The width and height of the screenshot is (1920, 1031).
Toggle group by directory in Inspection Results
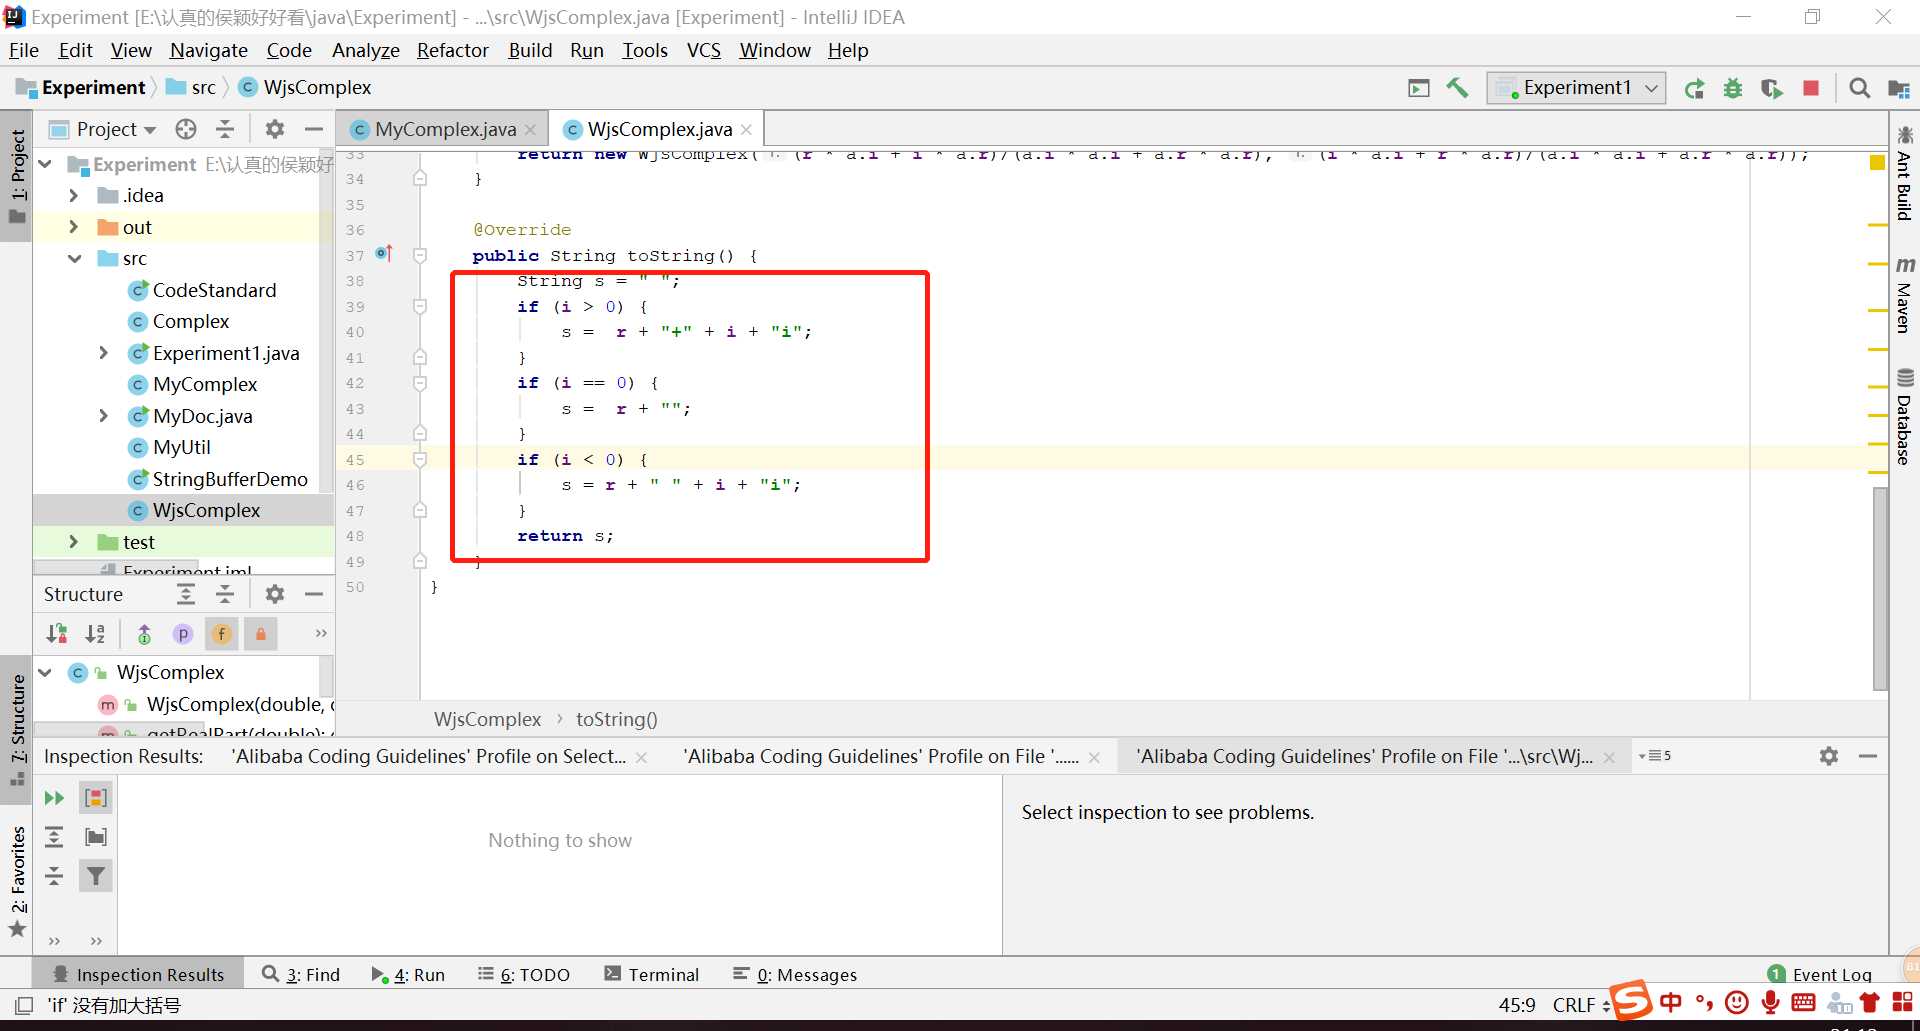coord(96,837)
